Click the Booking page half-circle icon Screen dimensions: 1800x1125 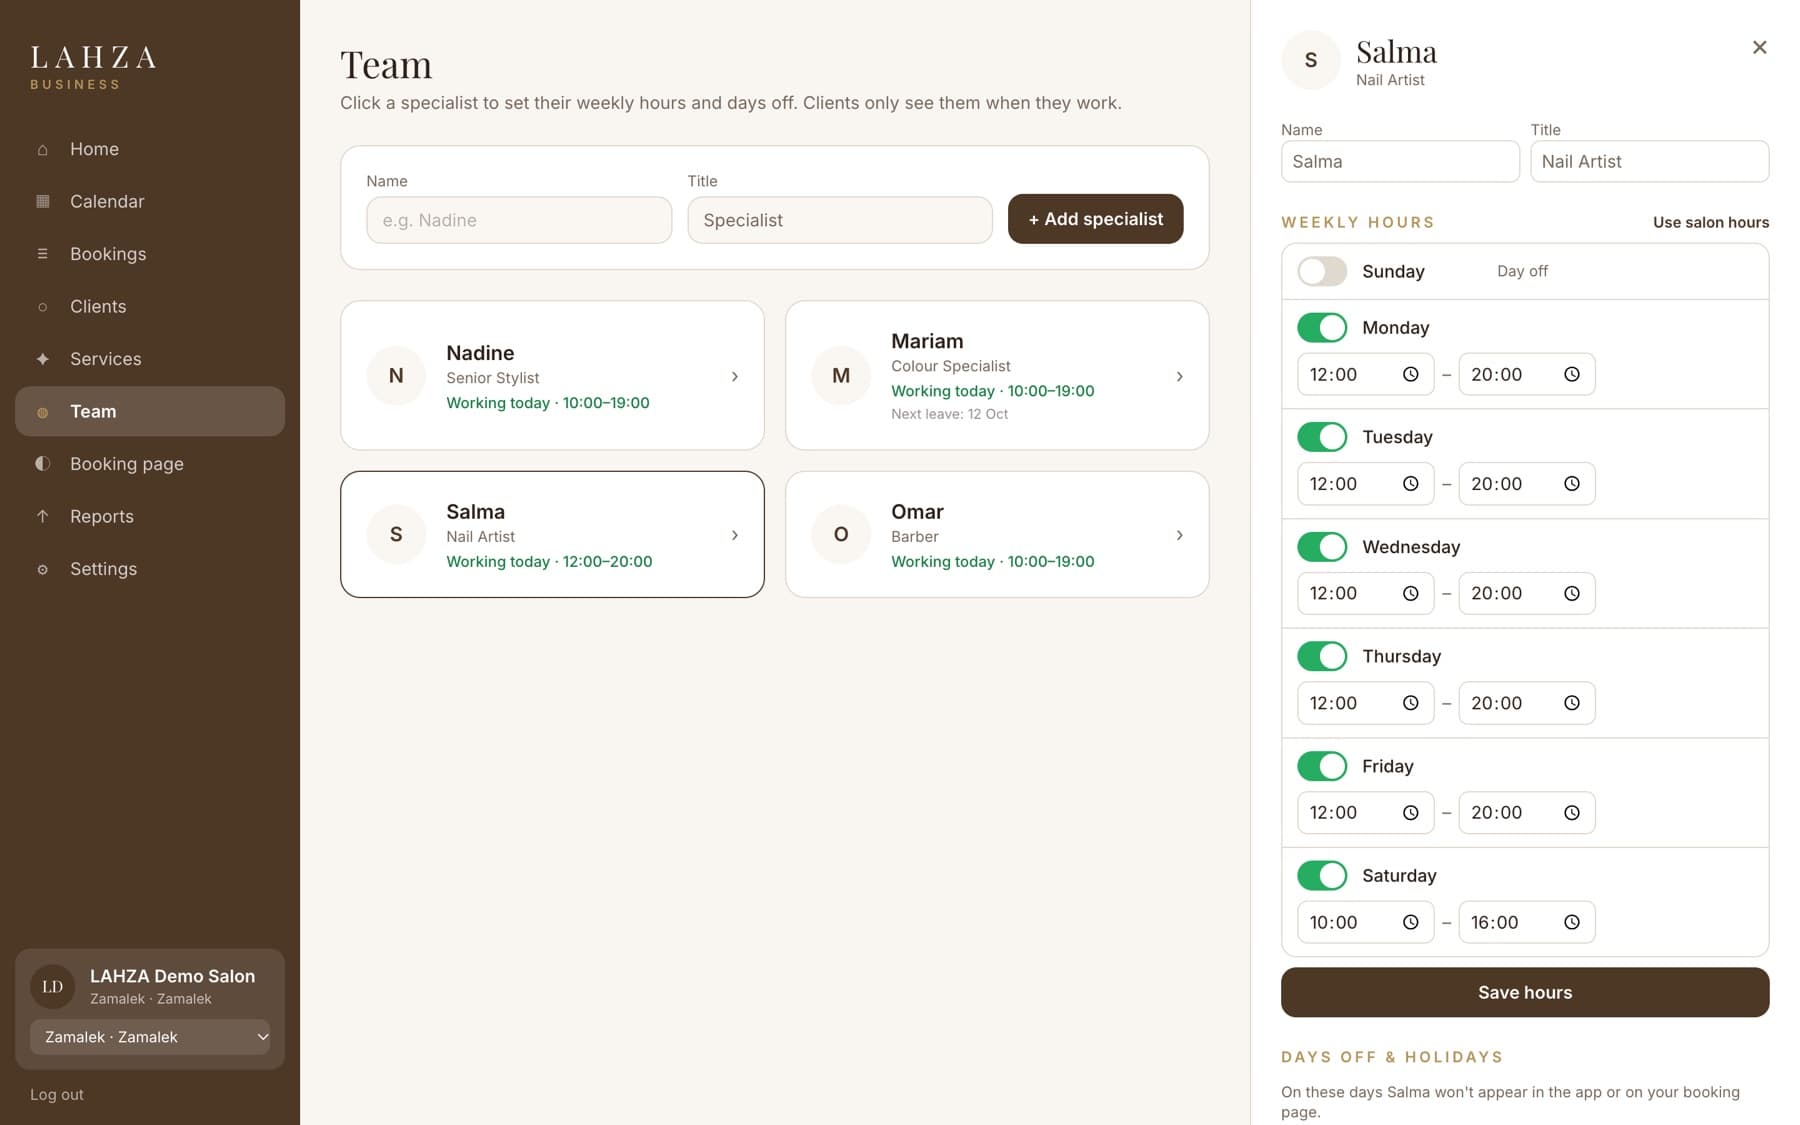click(x=42, y=464)
